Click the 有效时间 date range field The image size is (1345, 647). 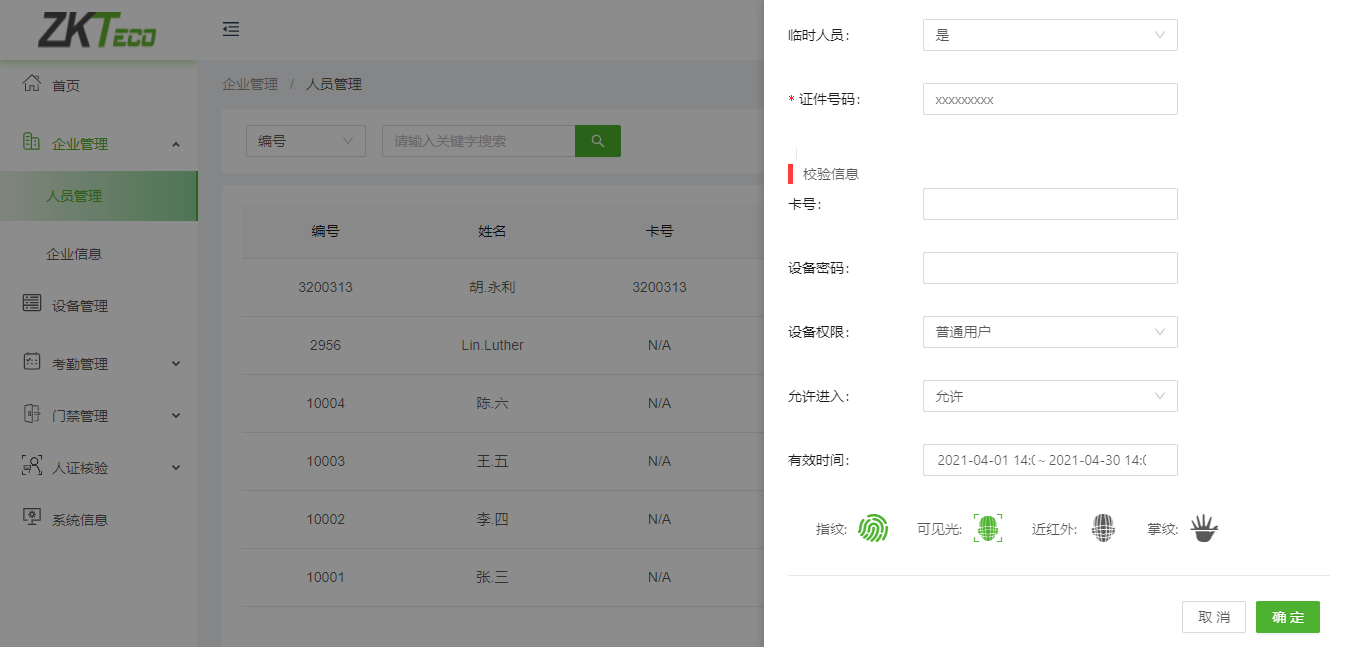pyautogui.click(x=1050, y=460)
